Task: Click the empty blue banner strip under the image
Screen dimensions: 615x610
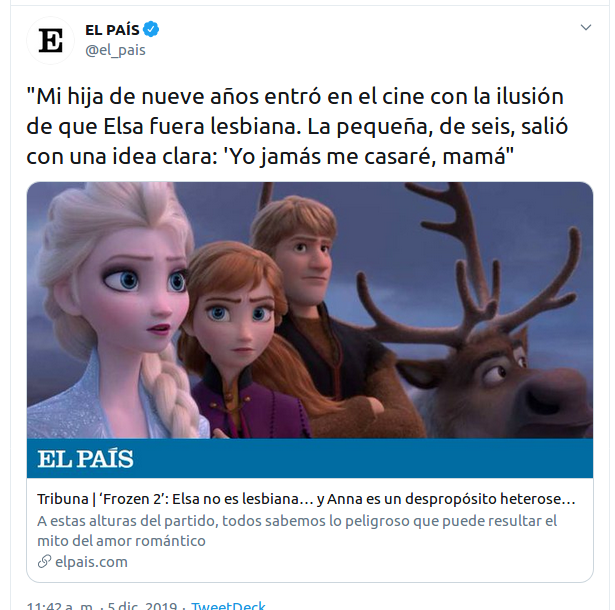Action: (x=363, y=458)
